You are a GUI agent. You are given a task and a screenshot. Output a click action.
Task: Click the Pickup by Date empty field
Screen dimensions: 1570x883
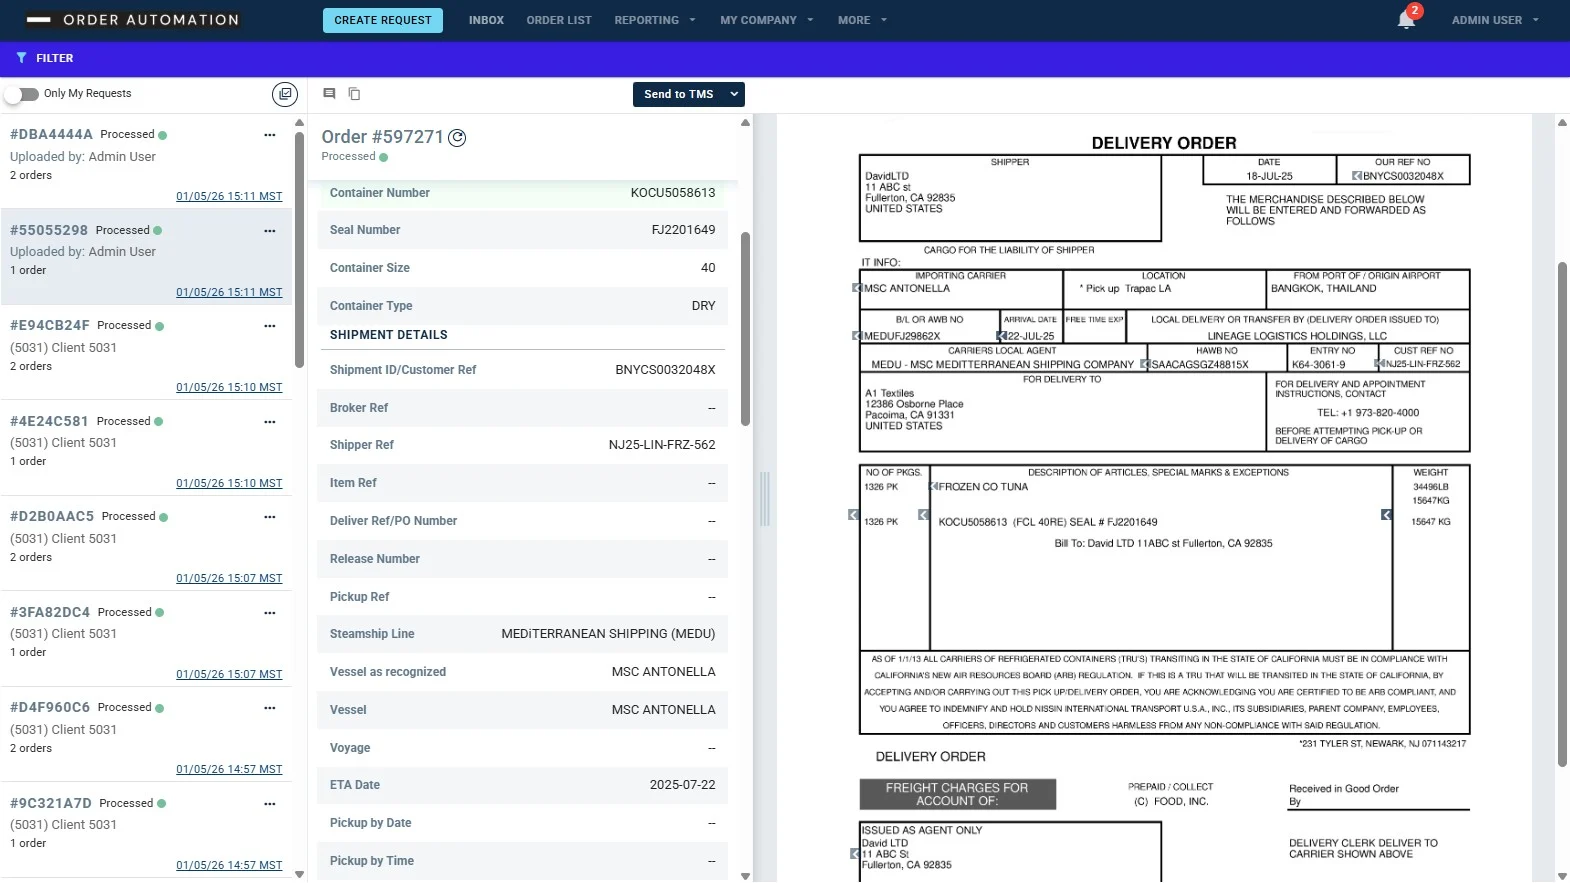click(x=712, y=823)
